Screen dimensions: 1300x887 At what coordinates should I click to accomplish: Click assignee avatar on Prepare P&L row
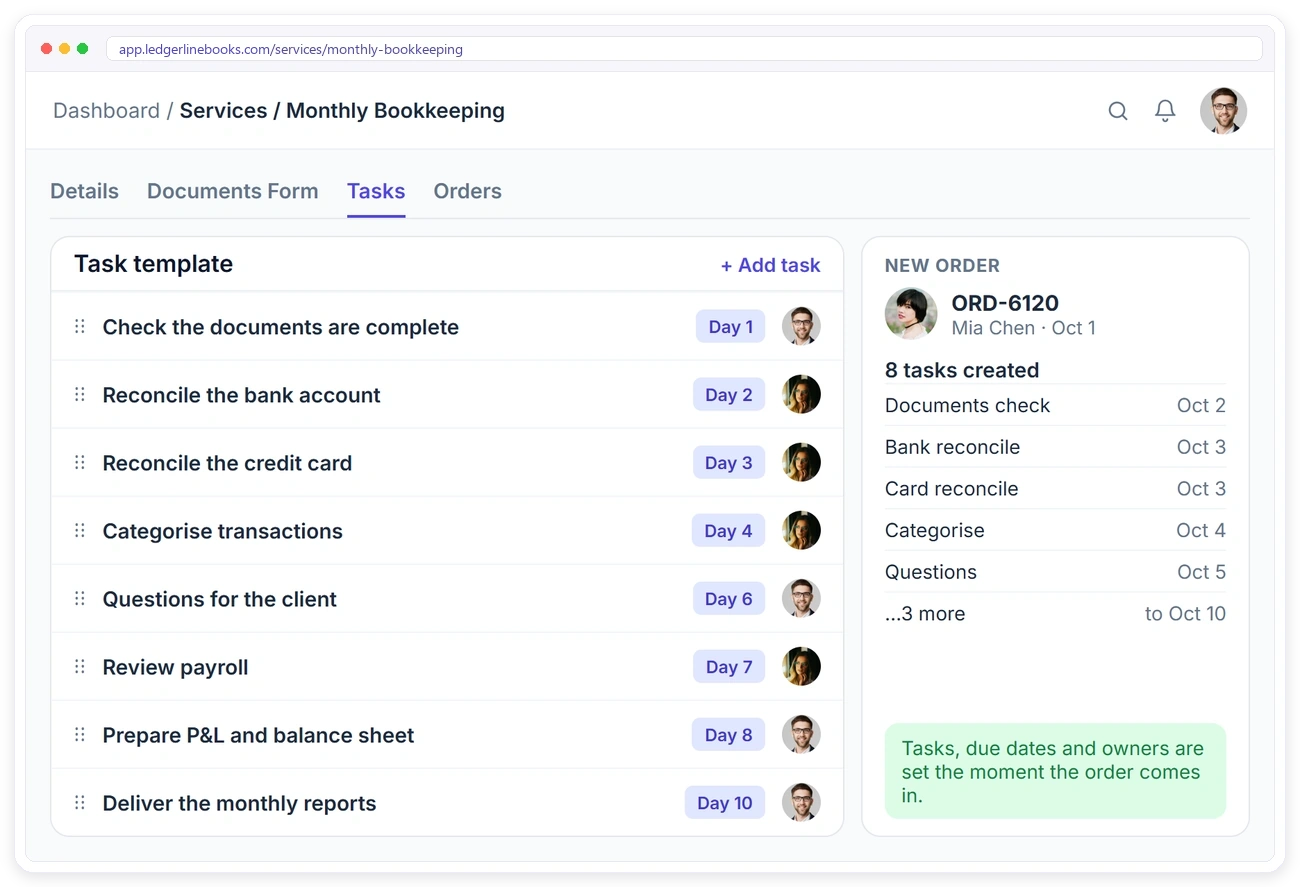point(801,735)
